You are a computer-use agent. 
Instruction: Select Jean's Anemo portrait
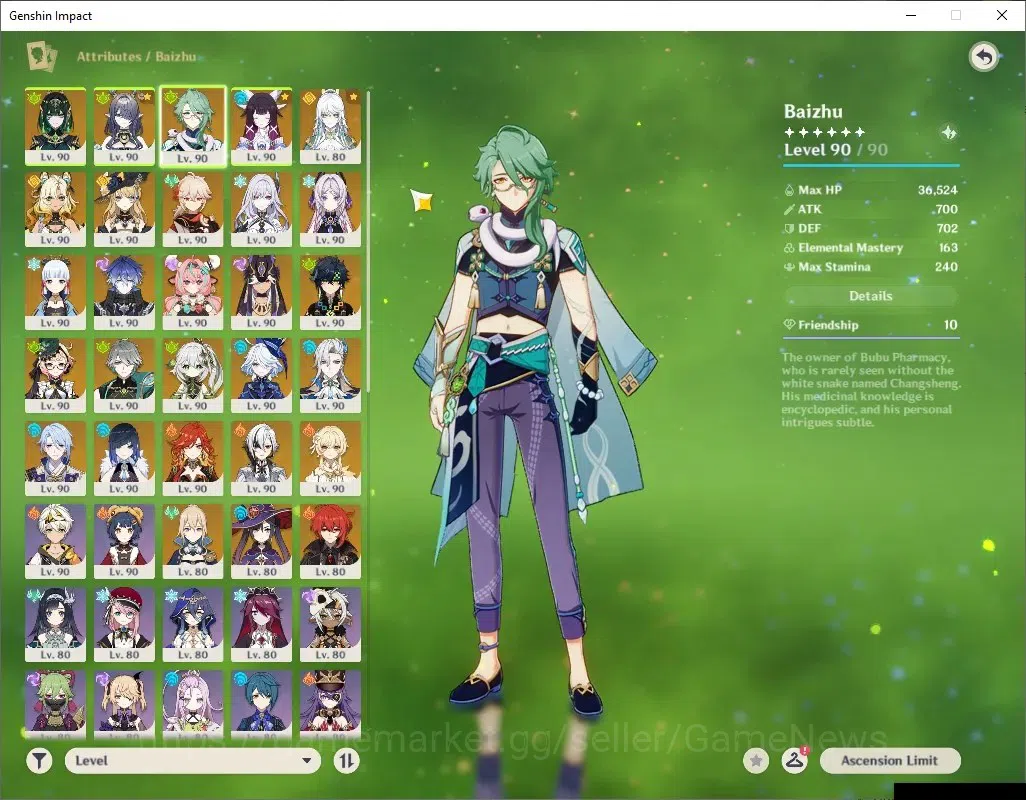coord(193,542)
